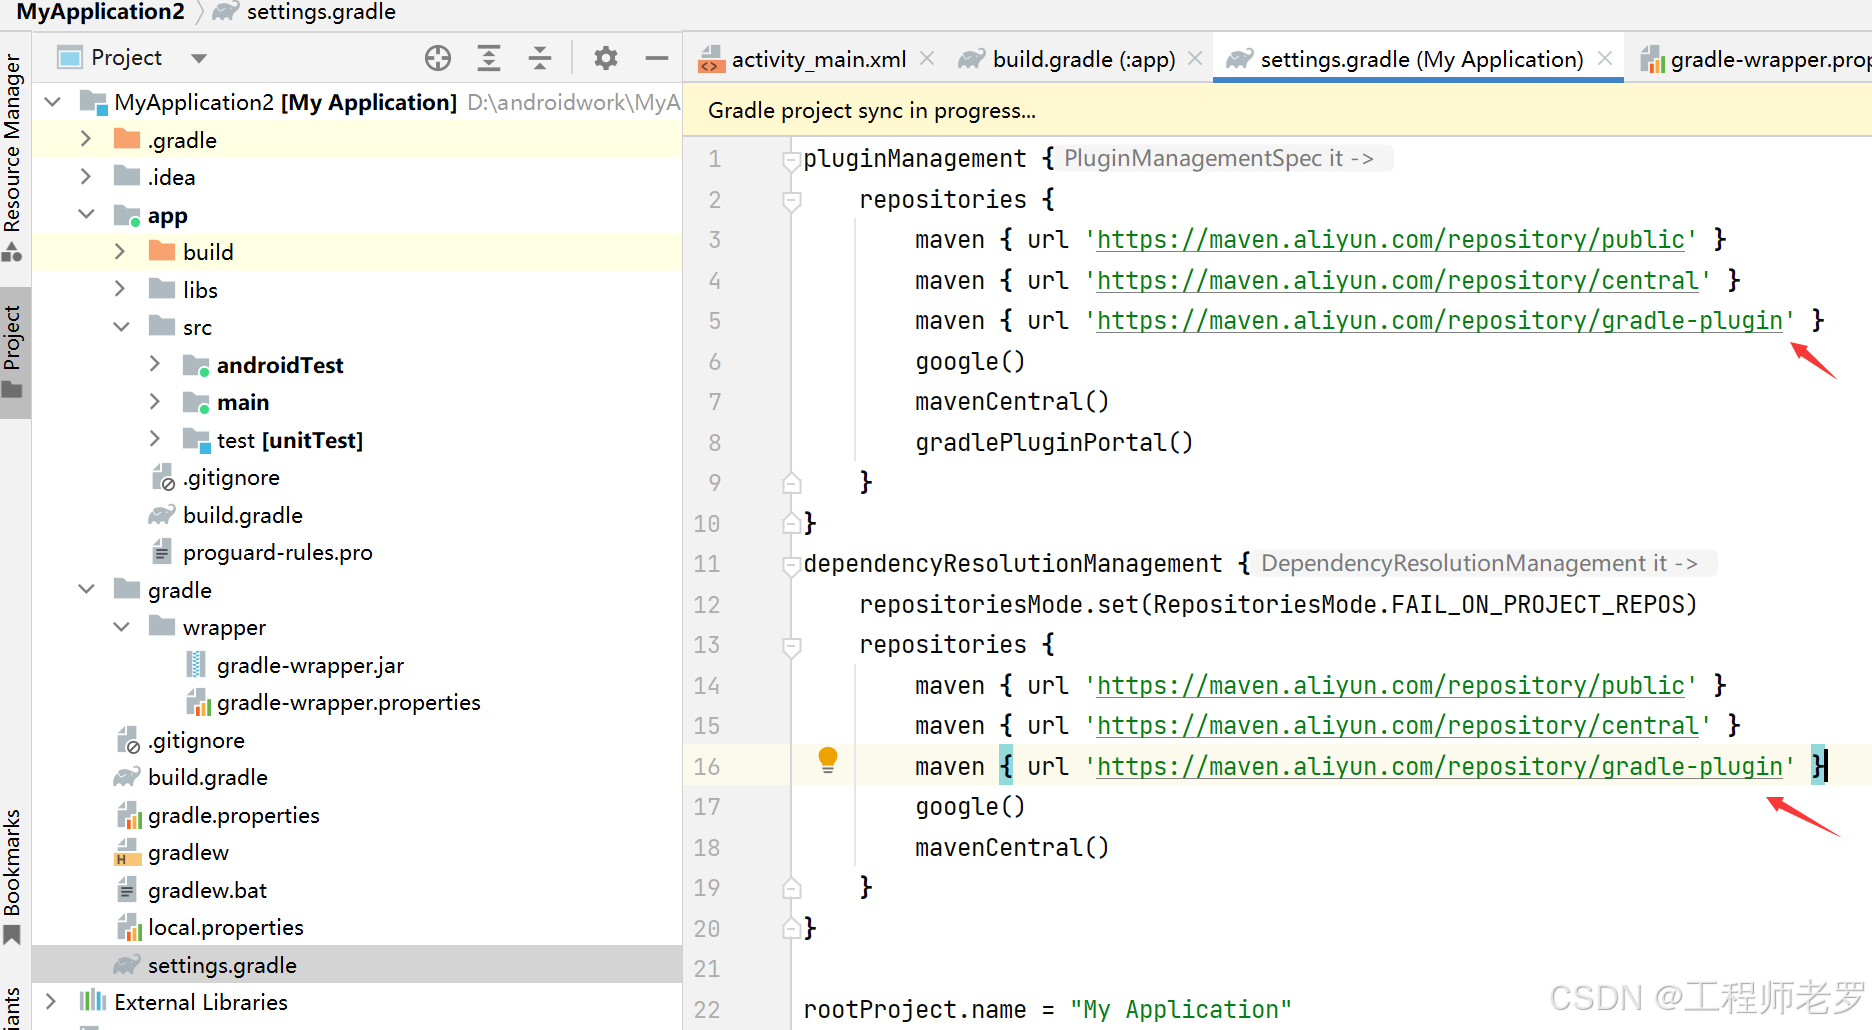The image size is (1872, 1030).
Task: Click gradlePluginPortal() text on line 8
Action: [x=1054, y=443]
